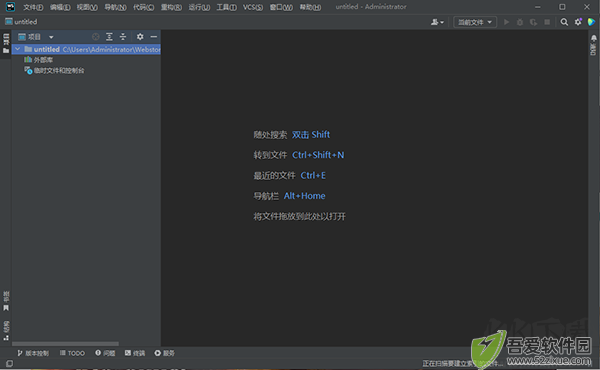This screenshot has height=370, width=600.
Task: Open the 运行(U) menu
Action: (199, 7)
